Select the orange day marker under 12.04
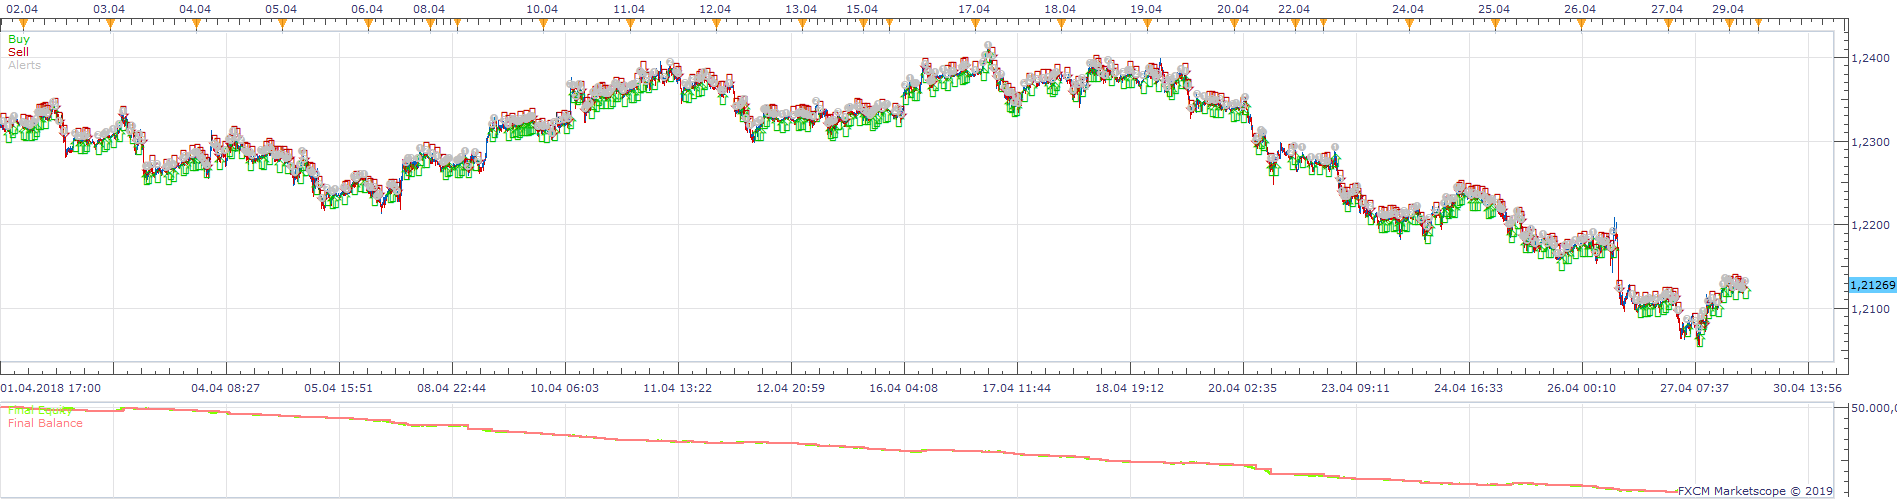 716,25
